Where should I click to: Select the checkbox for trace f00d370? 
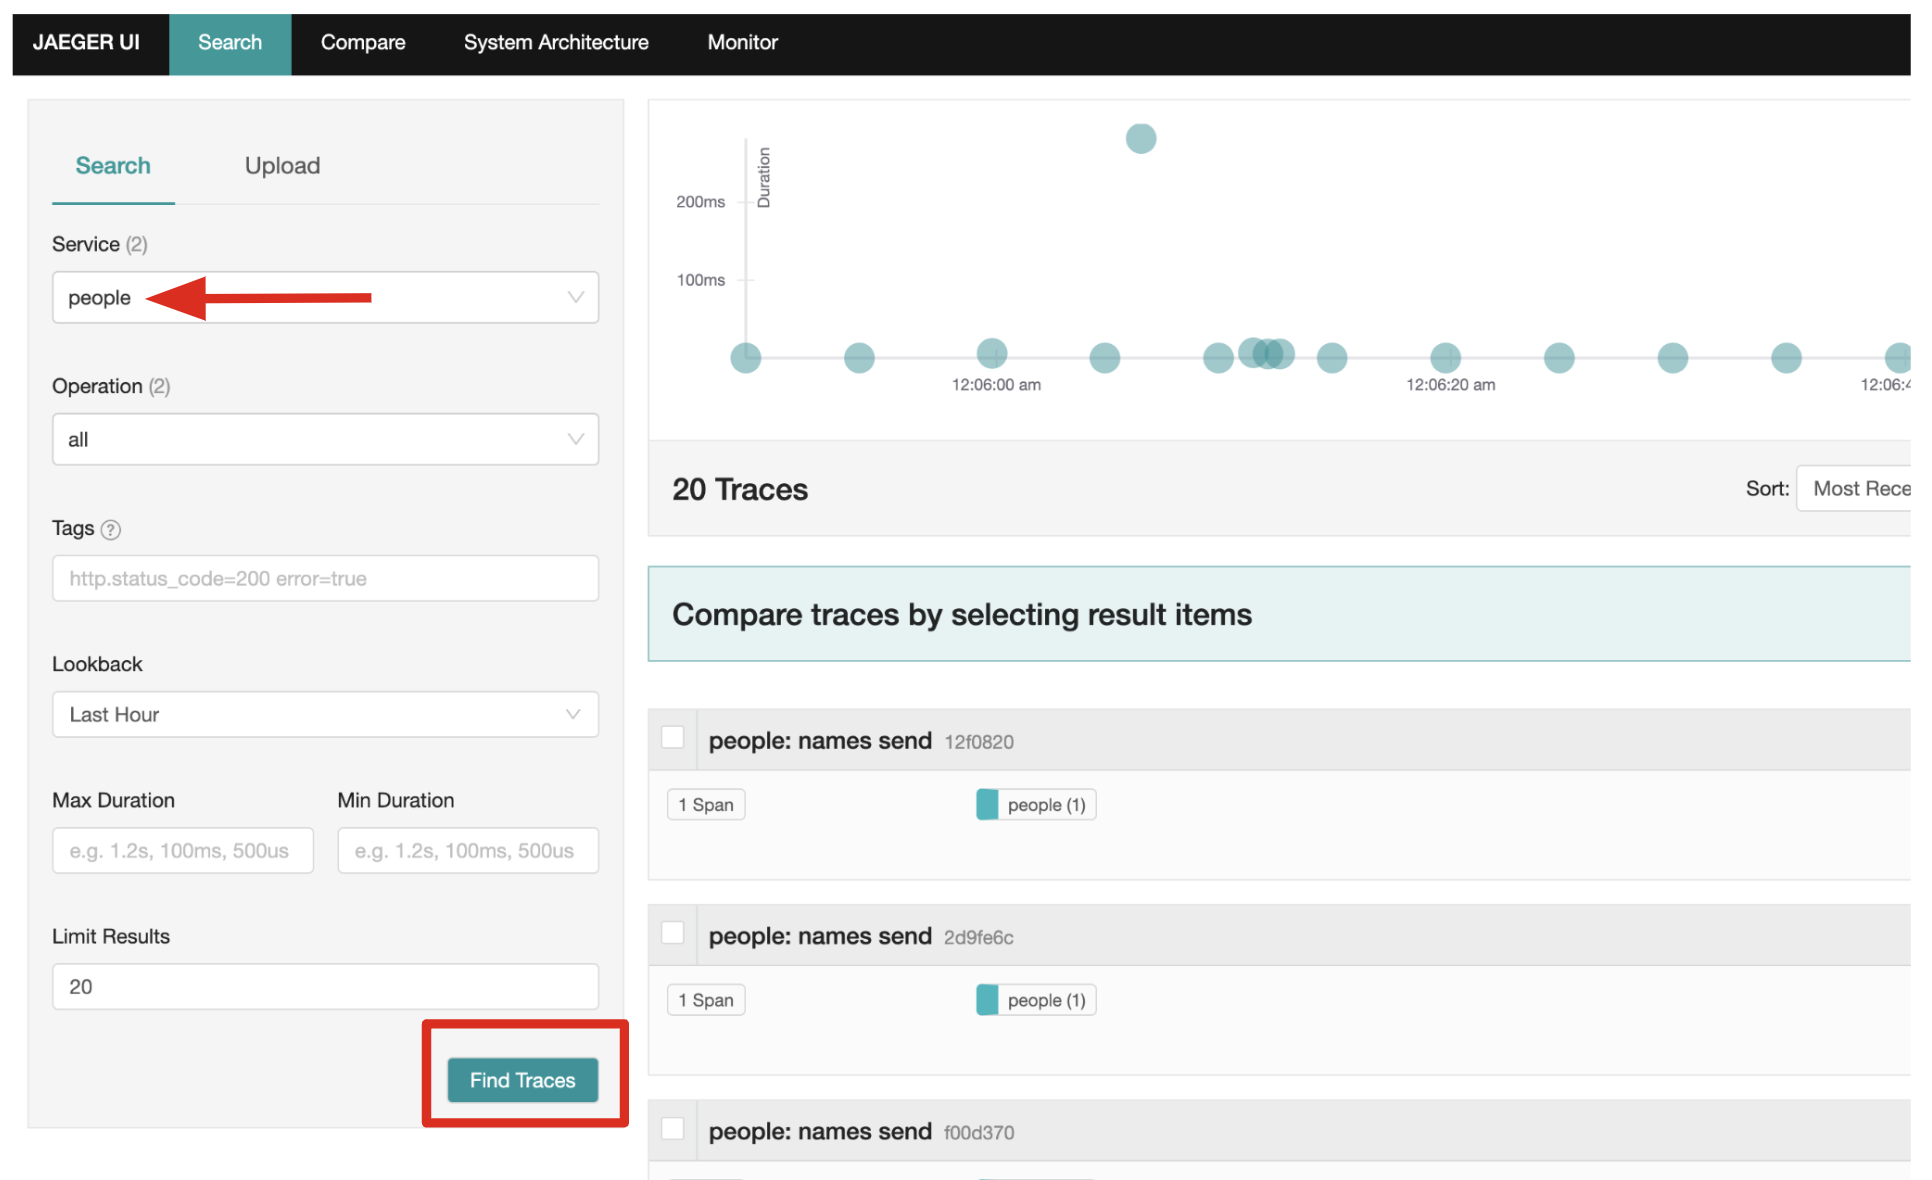(673, 1129)
